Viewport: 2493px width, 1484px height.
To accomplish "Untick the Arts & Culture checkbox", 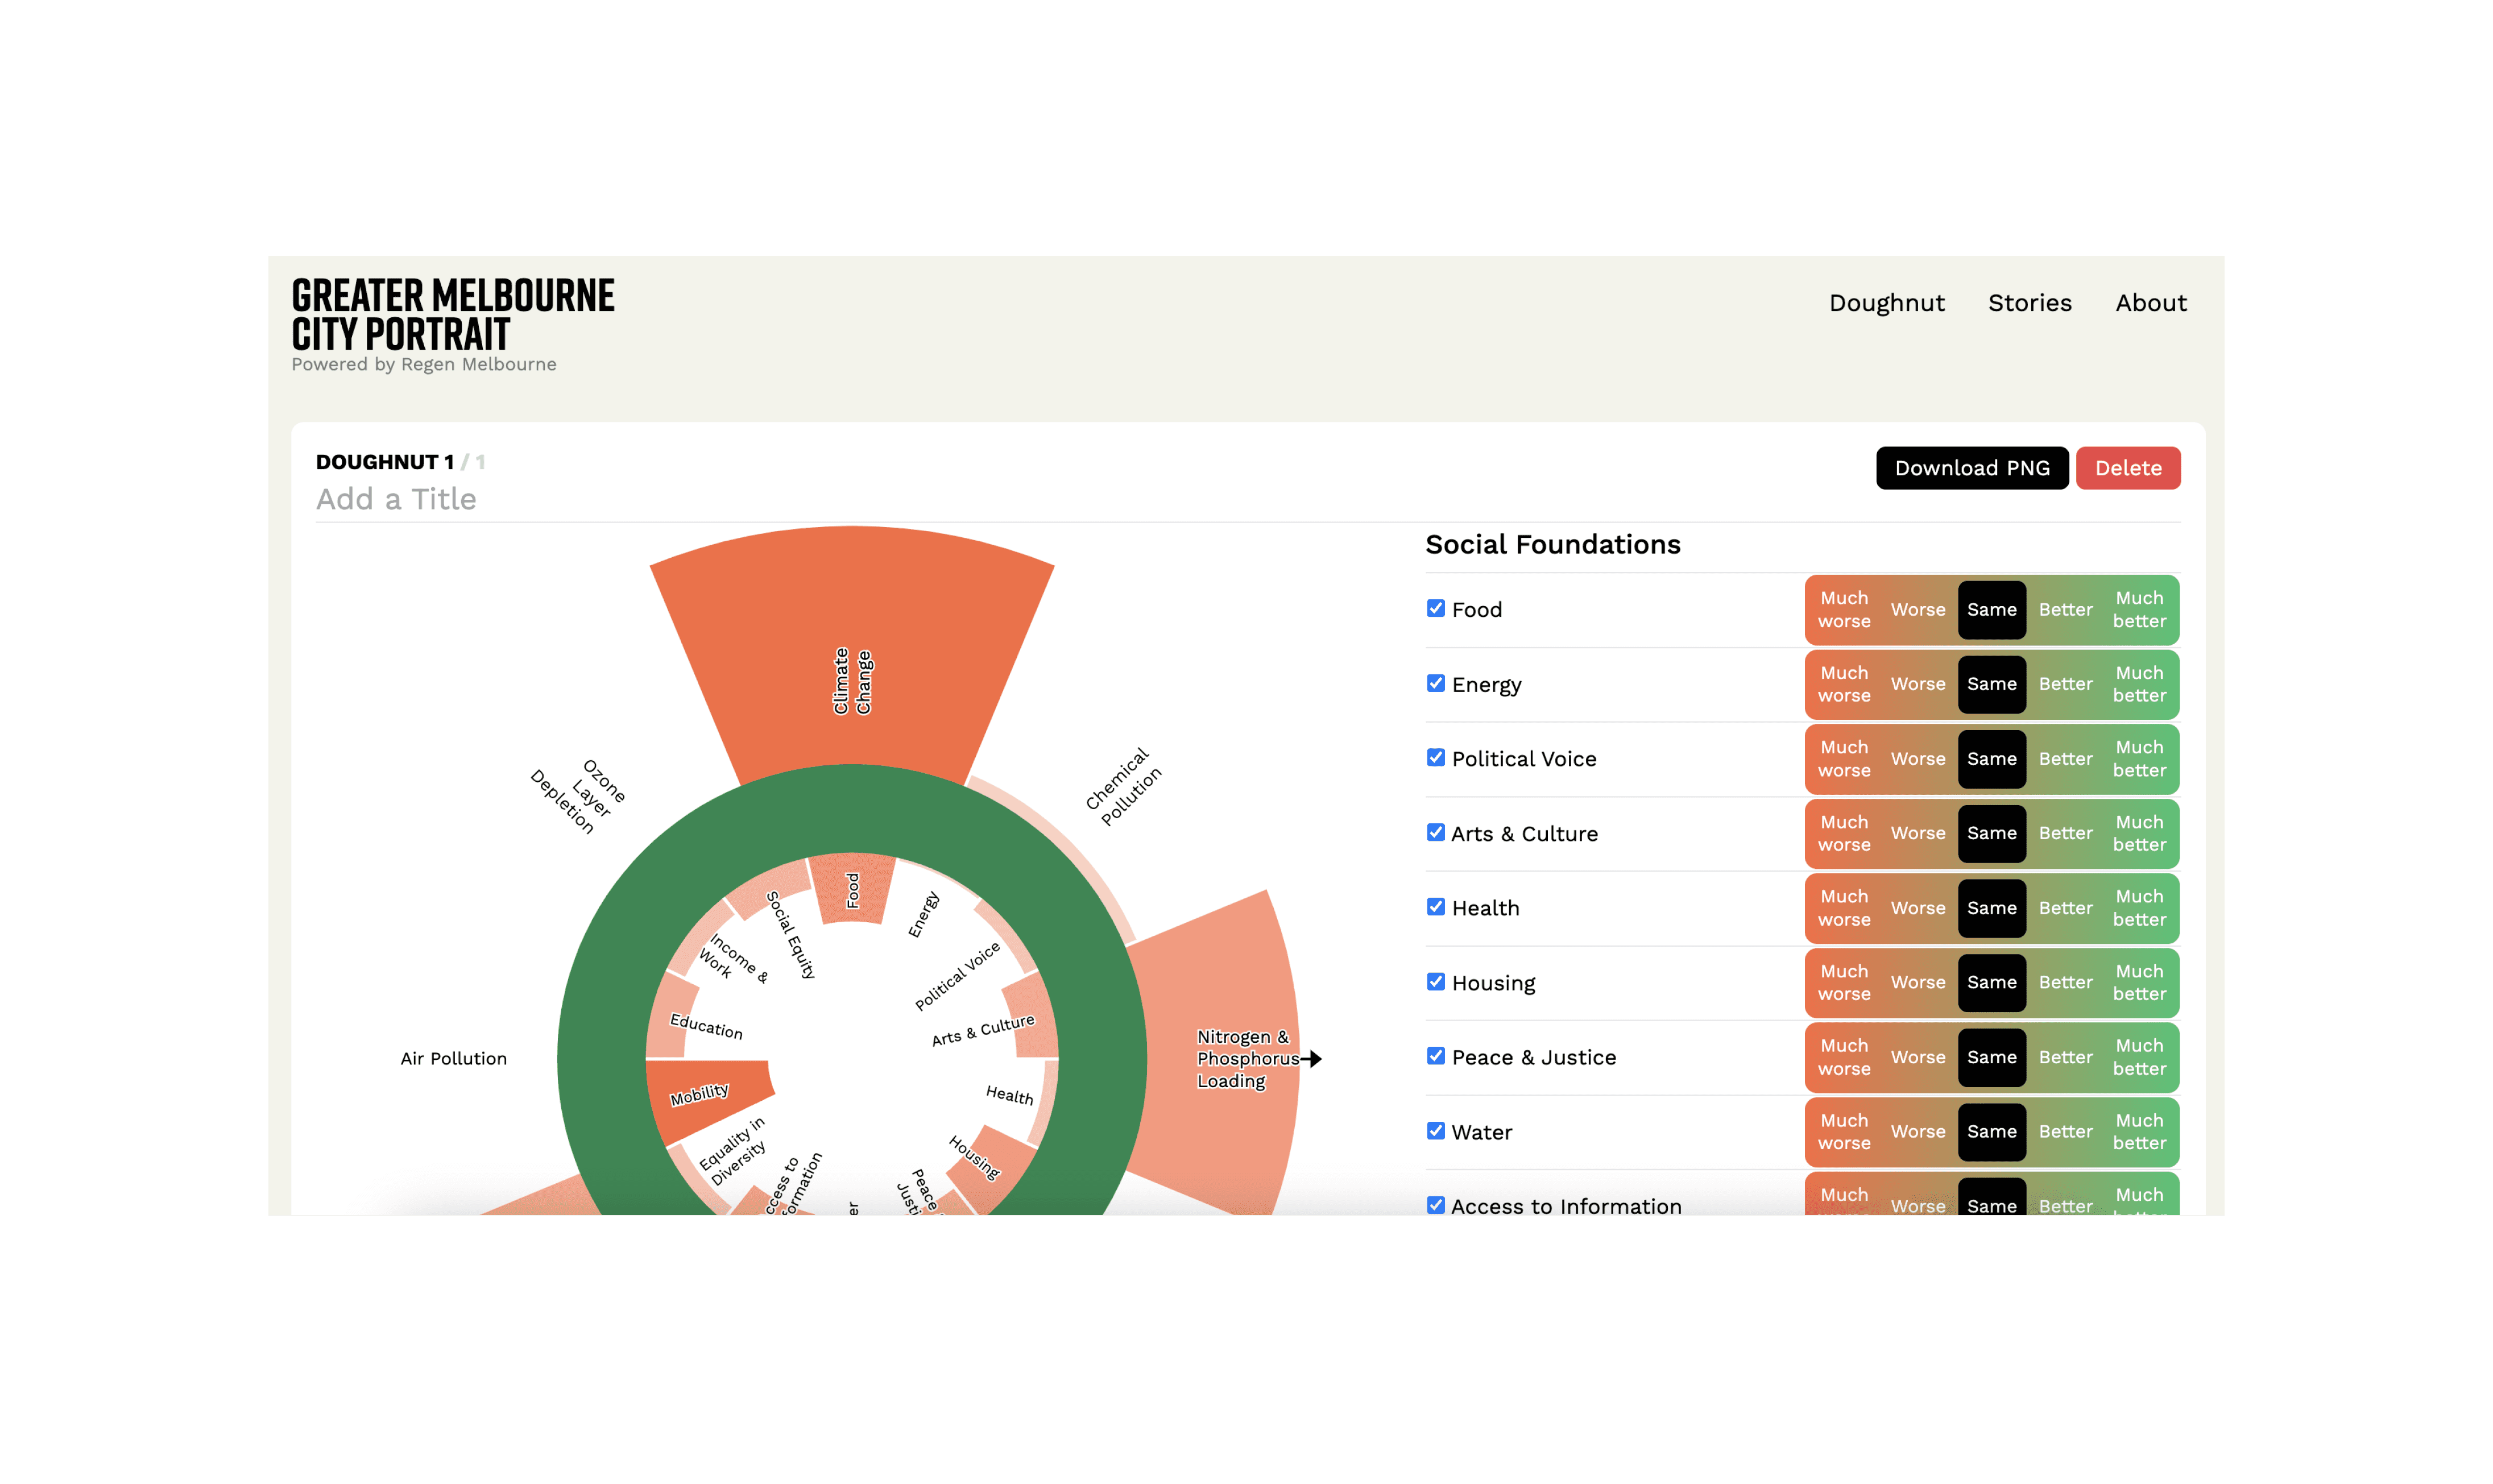I will click(1436, 832).
